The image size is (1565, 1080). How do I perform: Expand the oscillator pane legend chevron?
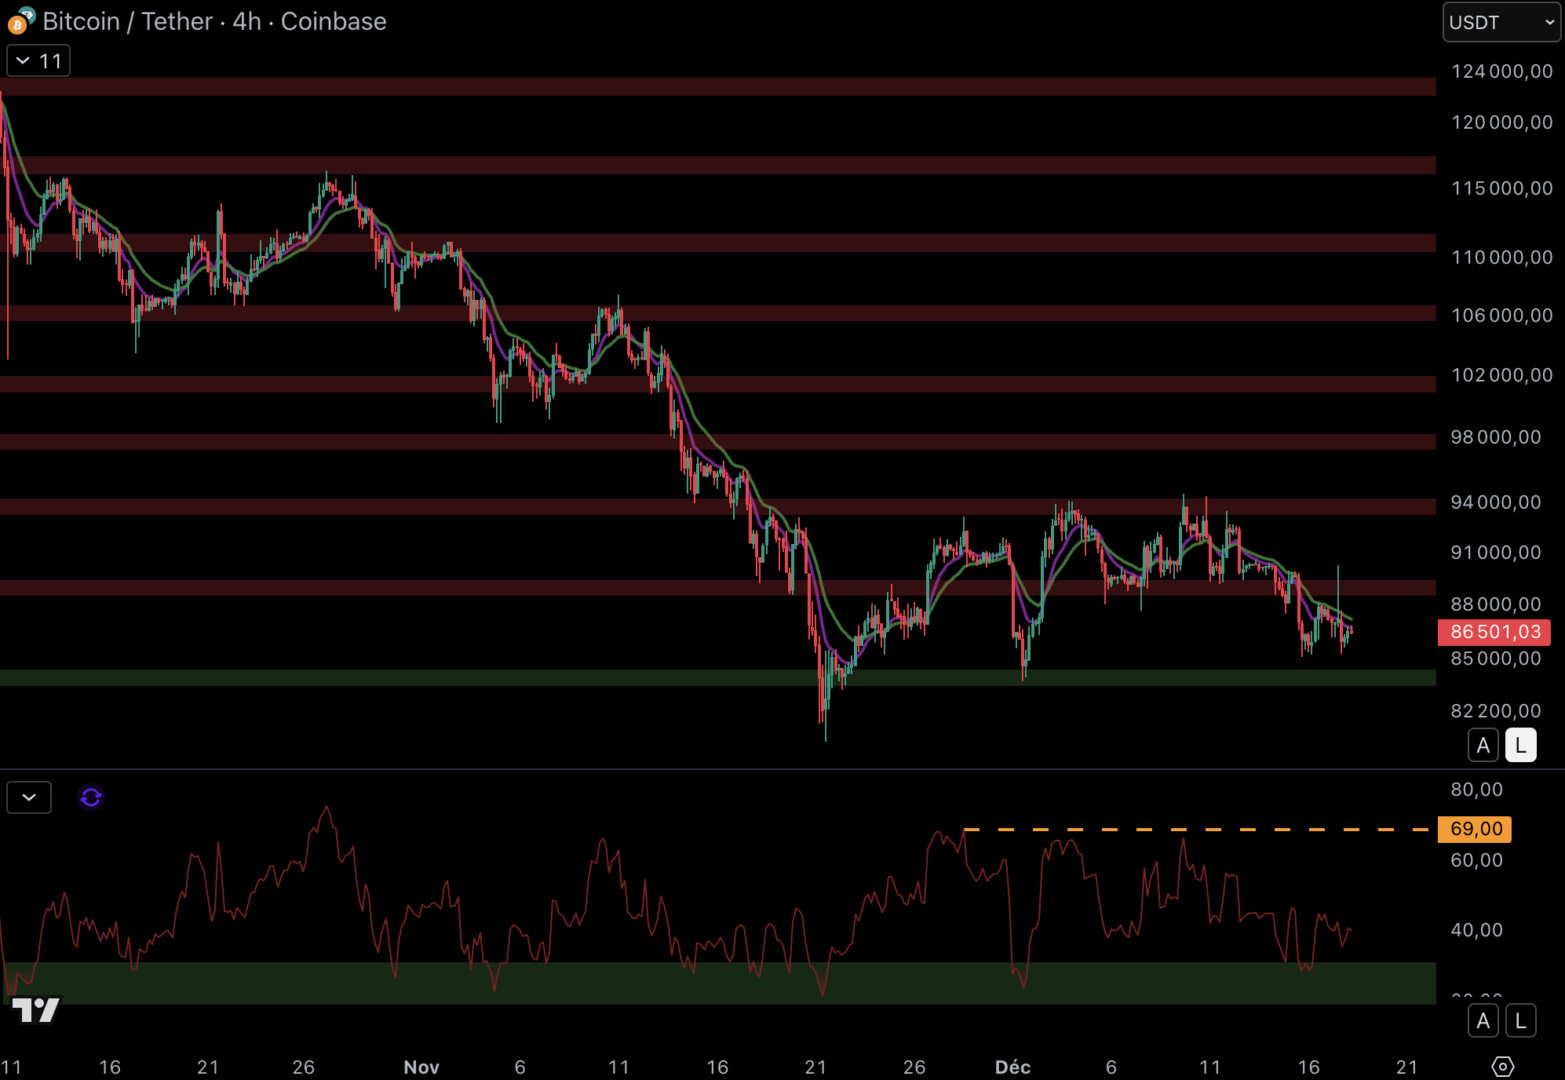pyautogui.click(x=29, y=797)
